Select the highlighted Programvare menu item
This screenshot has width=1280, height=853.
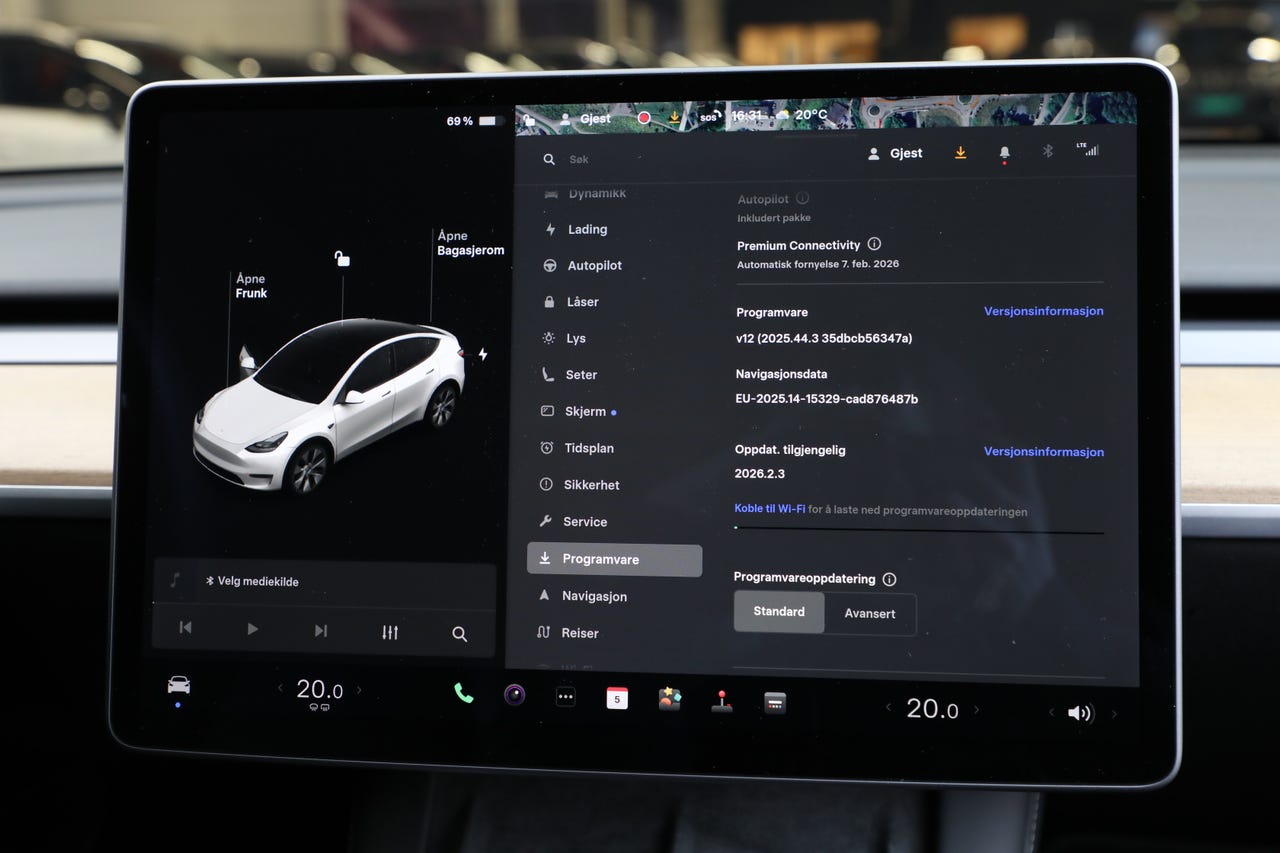pos(614,560)
